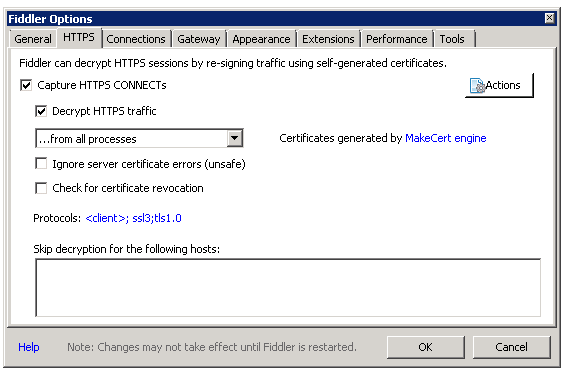This screenshot has width=574, height=383.
Task: Click the MakeCert engine link
Action: (x=446, y=138)
